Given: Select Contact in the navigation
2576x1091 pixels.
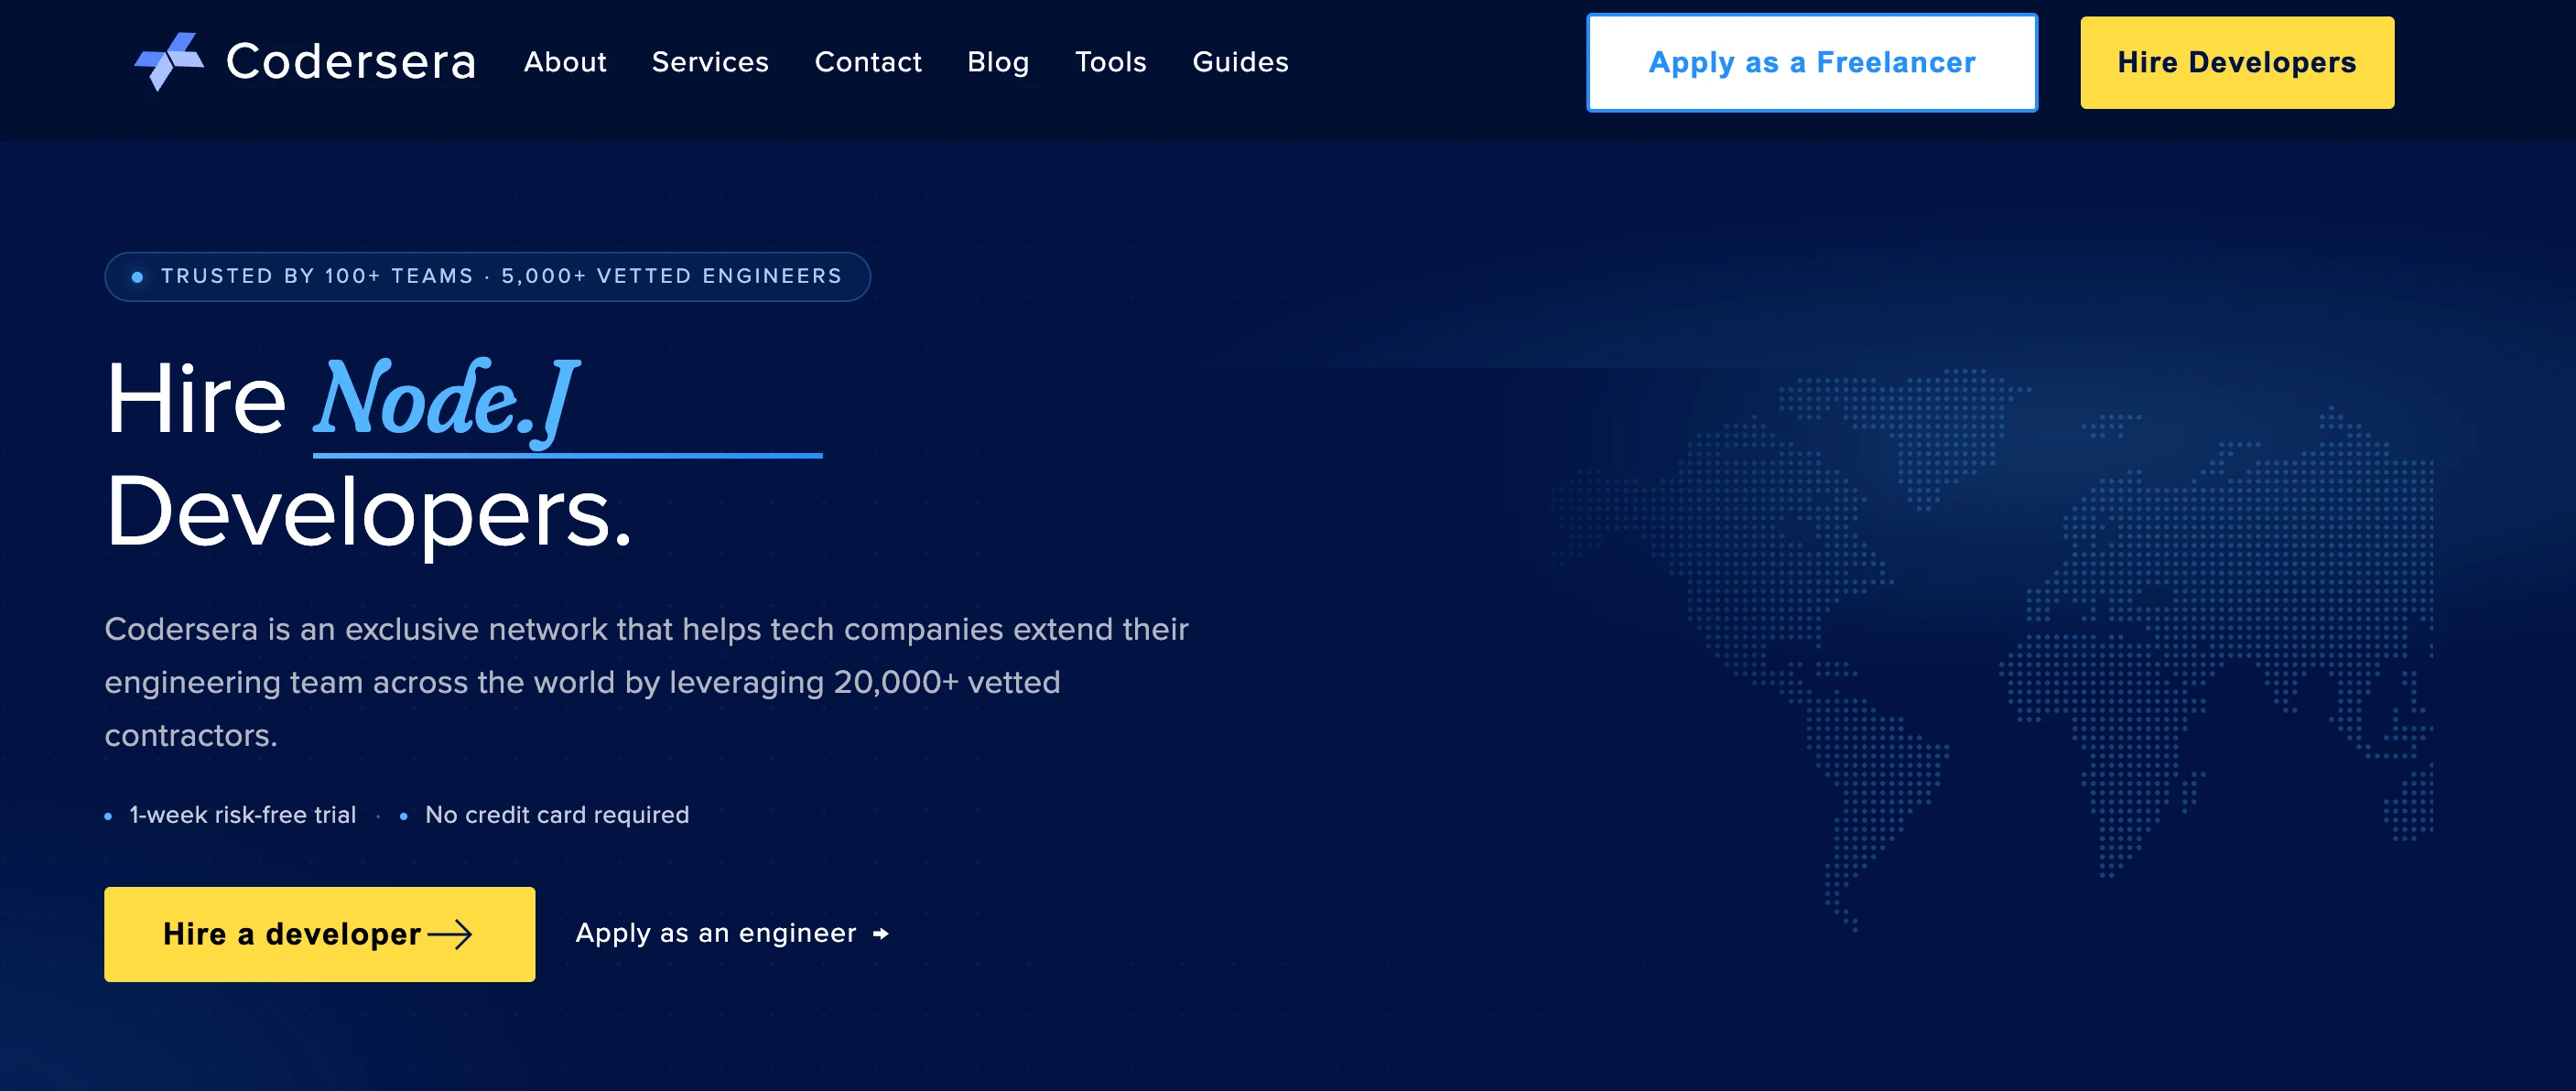Looking at the screenshot, I should point(868,62).
